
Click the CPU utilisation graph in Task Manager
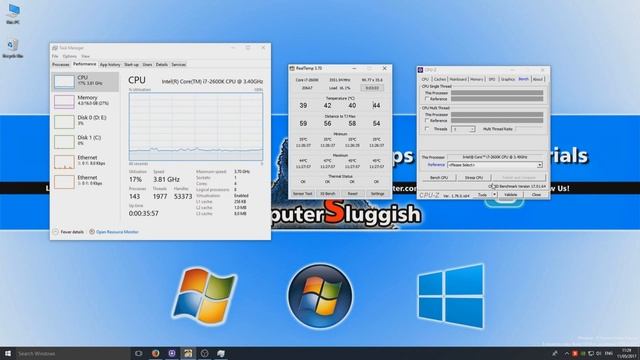[196, 127]
